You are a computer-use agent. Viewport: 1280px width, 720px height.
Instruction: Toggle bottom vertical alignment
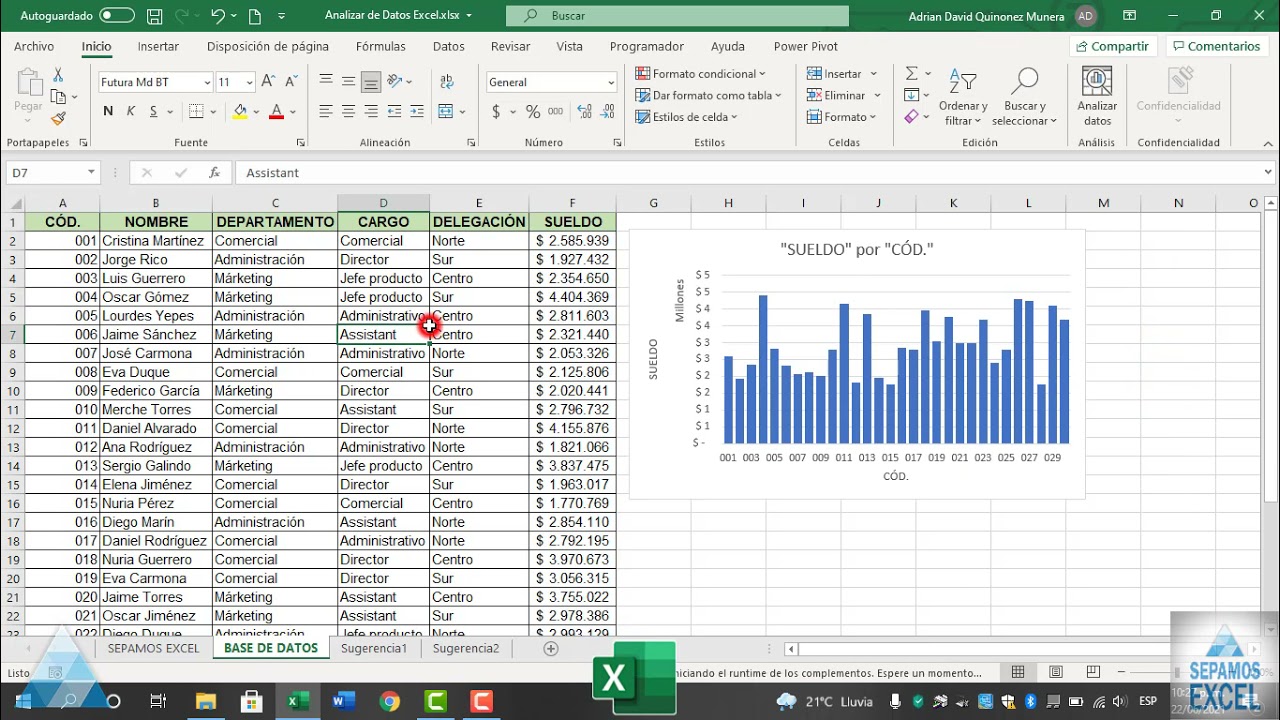click(x=371, y=81)
